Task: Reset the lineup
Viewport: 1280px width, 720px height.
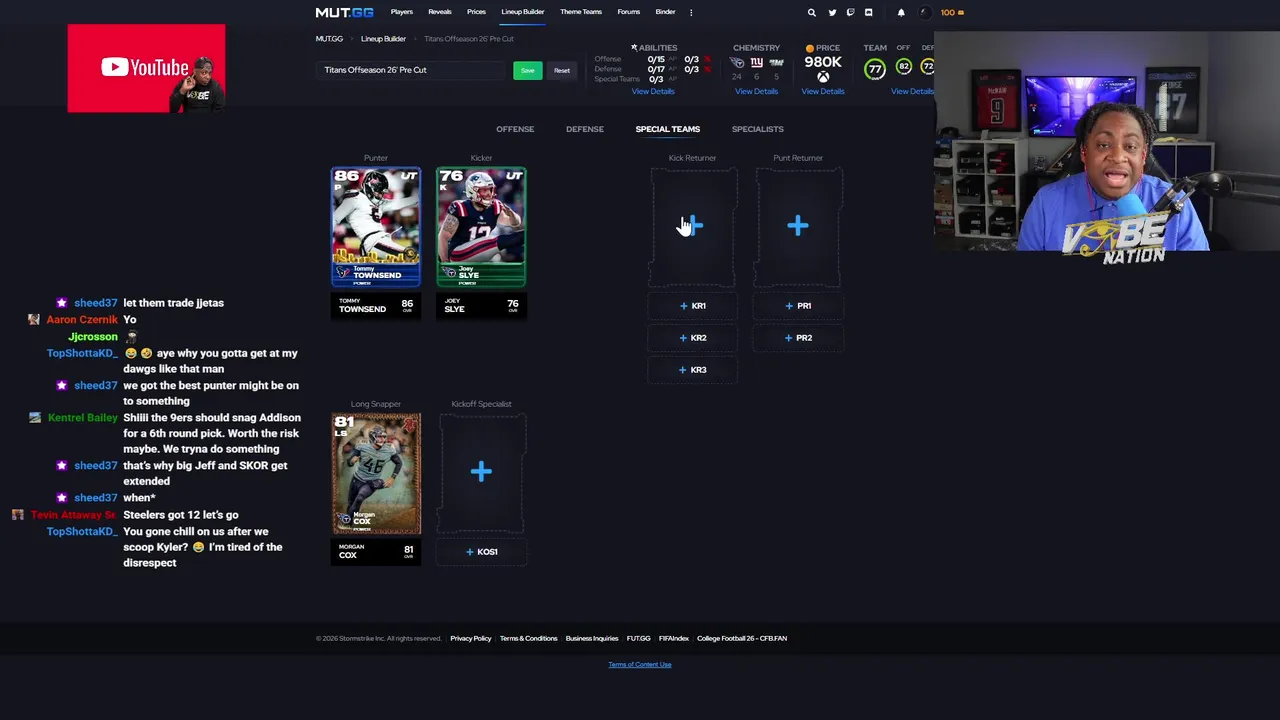Action: [x=562, y=71]
